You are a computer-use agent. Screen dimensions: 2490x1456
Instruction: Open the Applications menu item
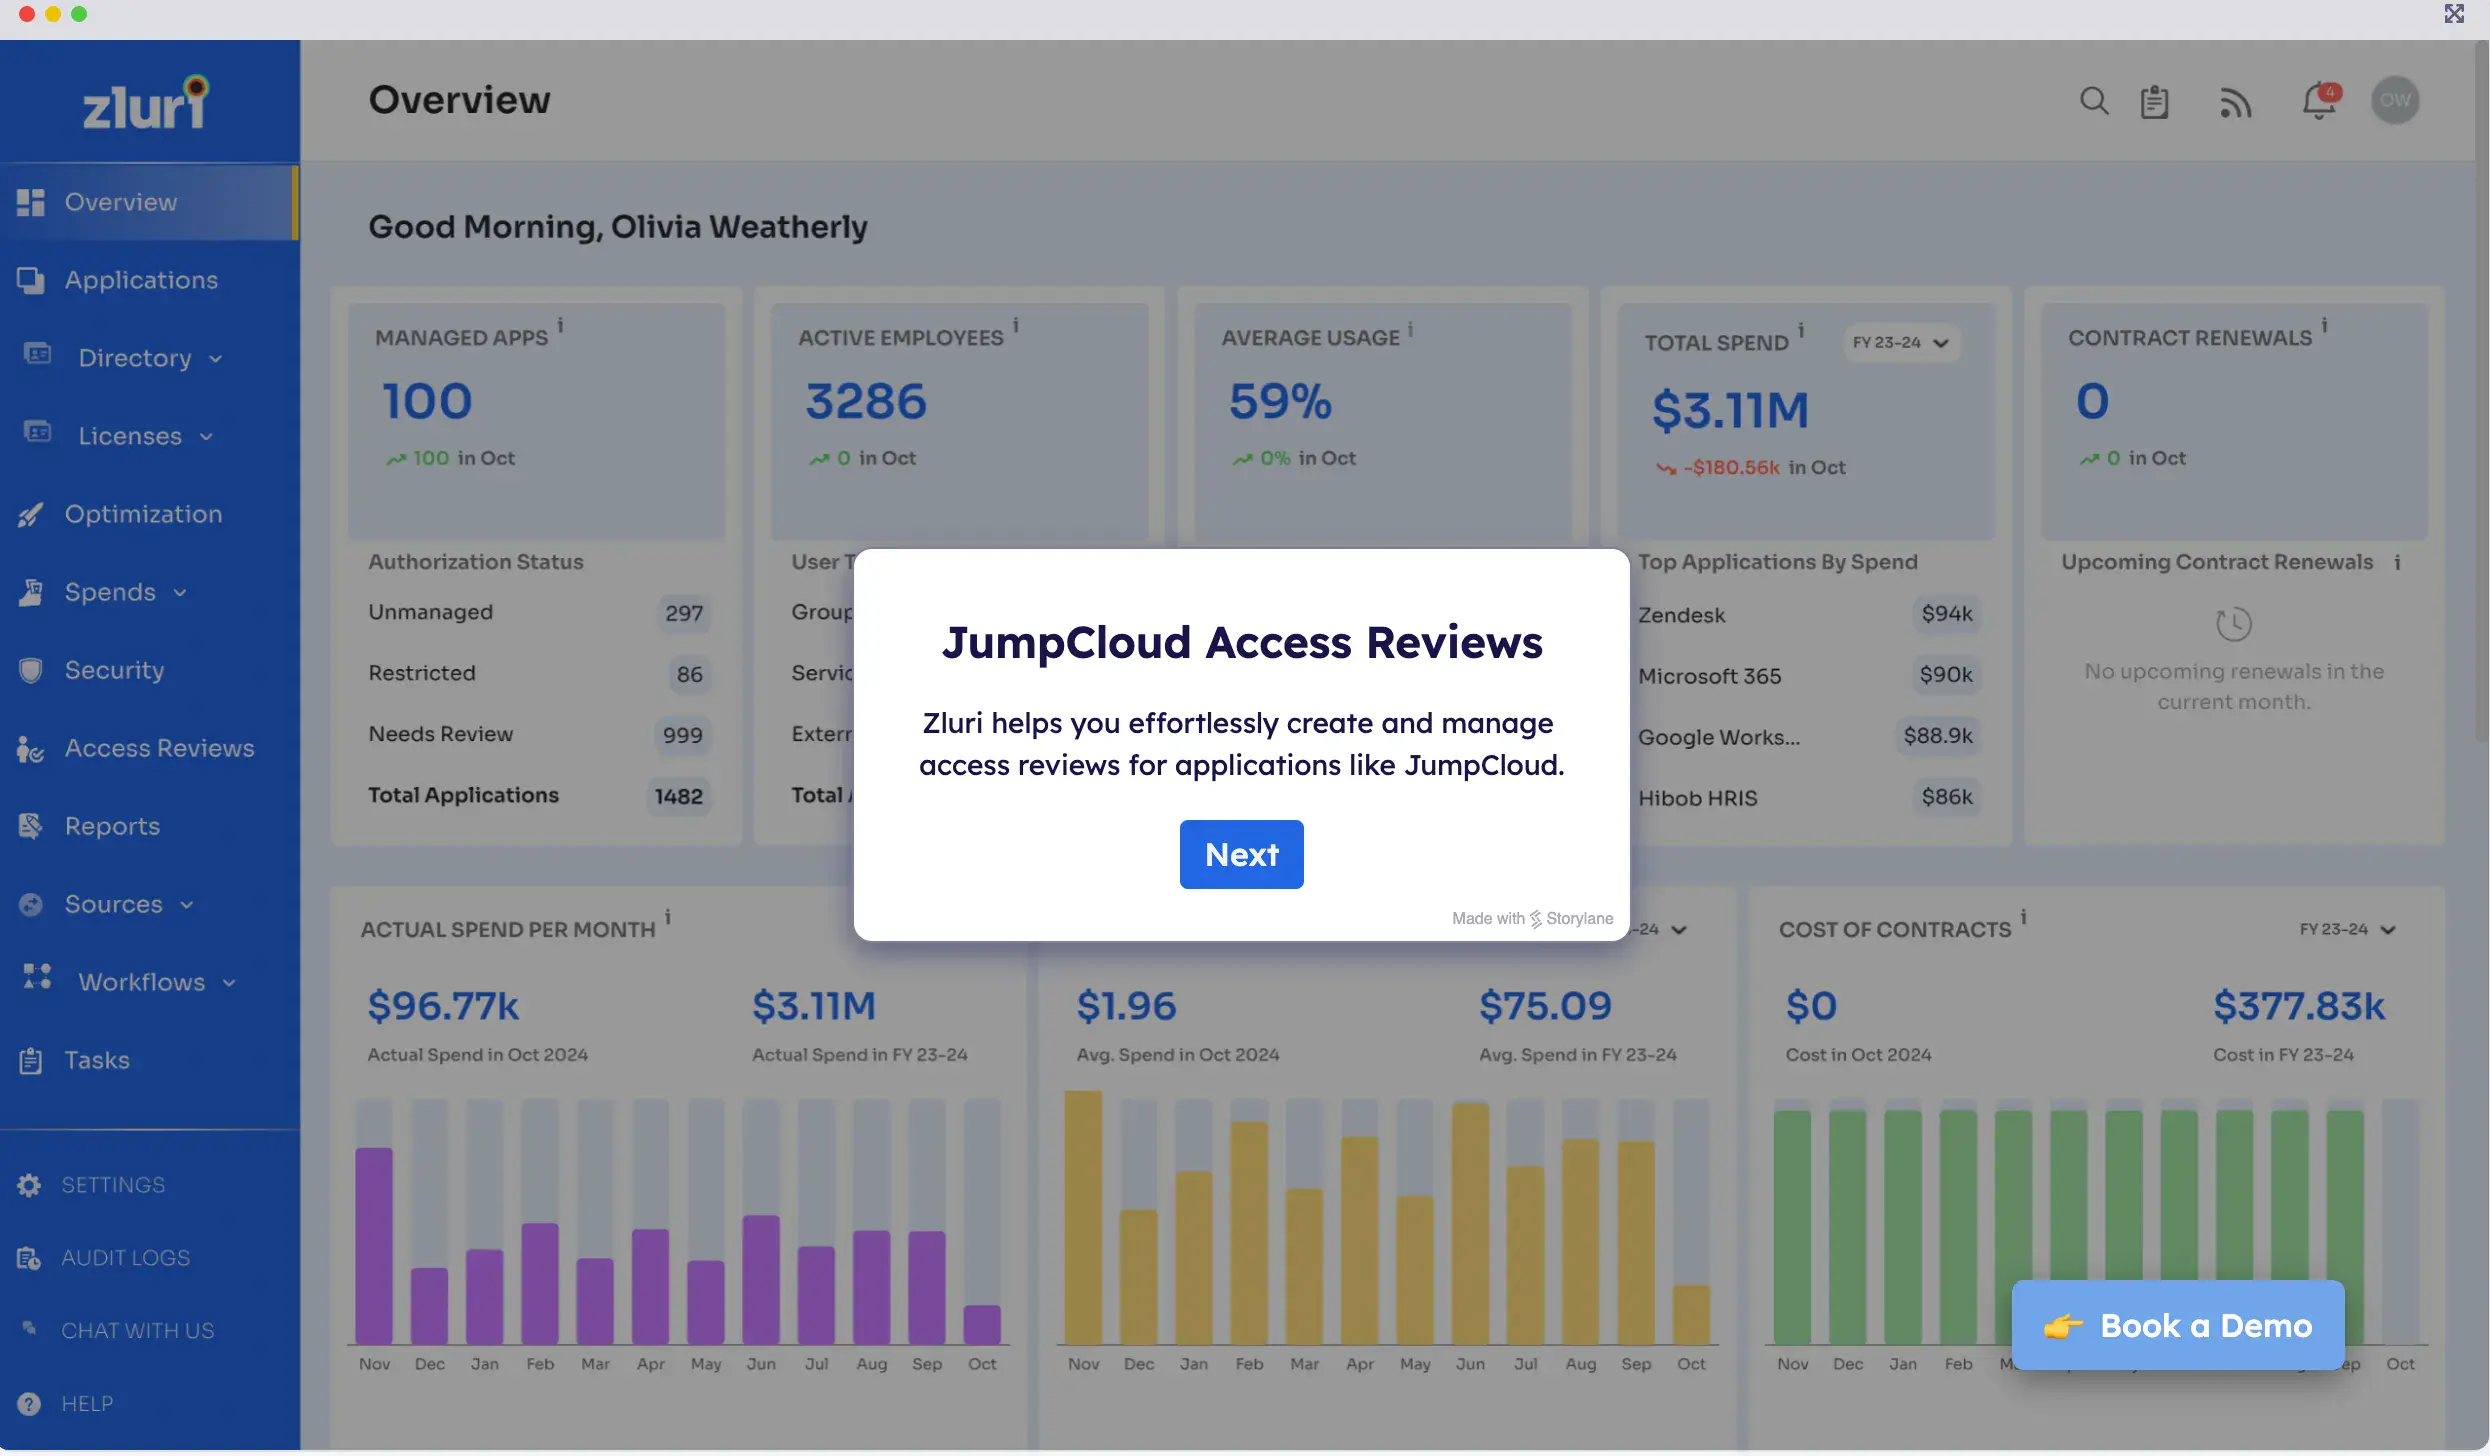150,280
